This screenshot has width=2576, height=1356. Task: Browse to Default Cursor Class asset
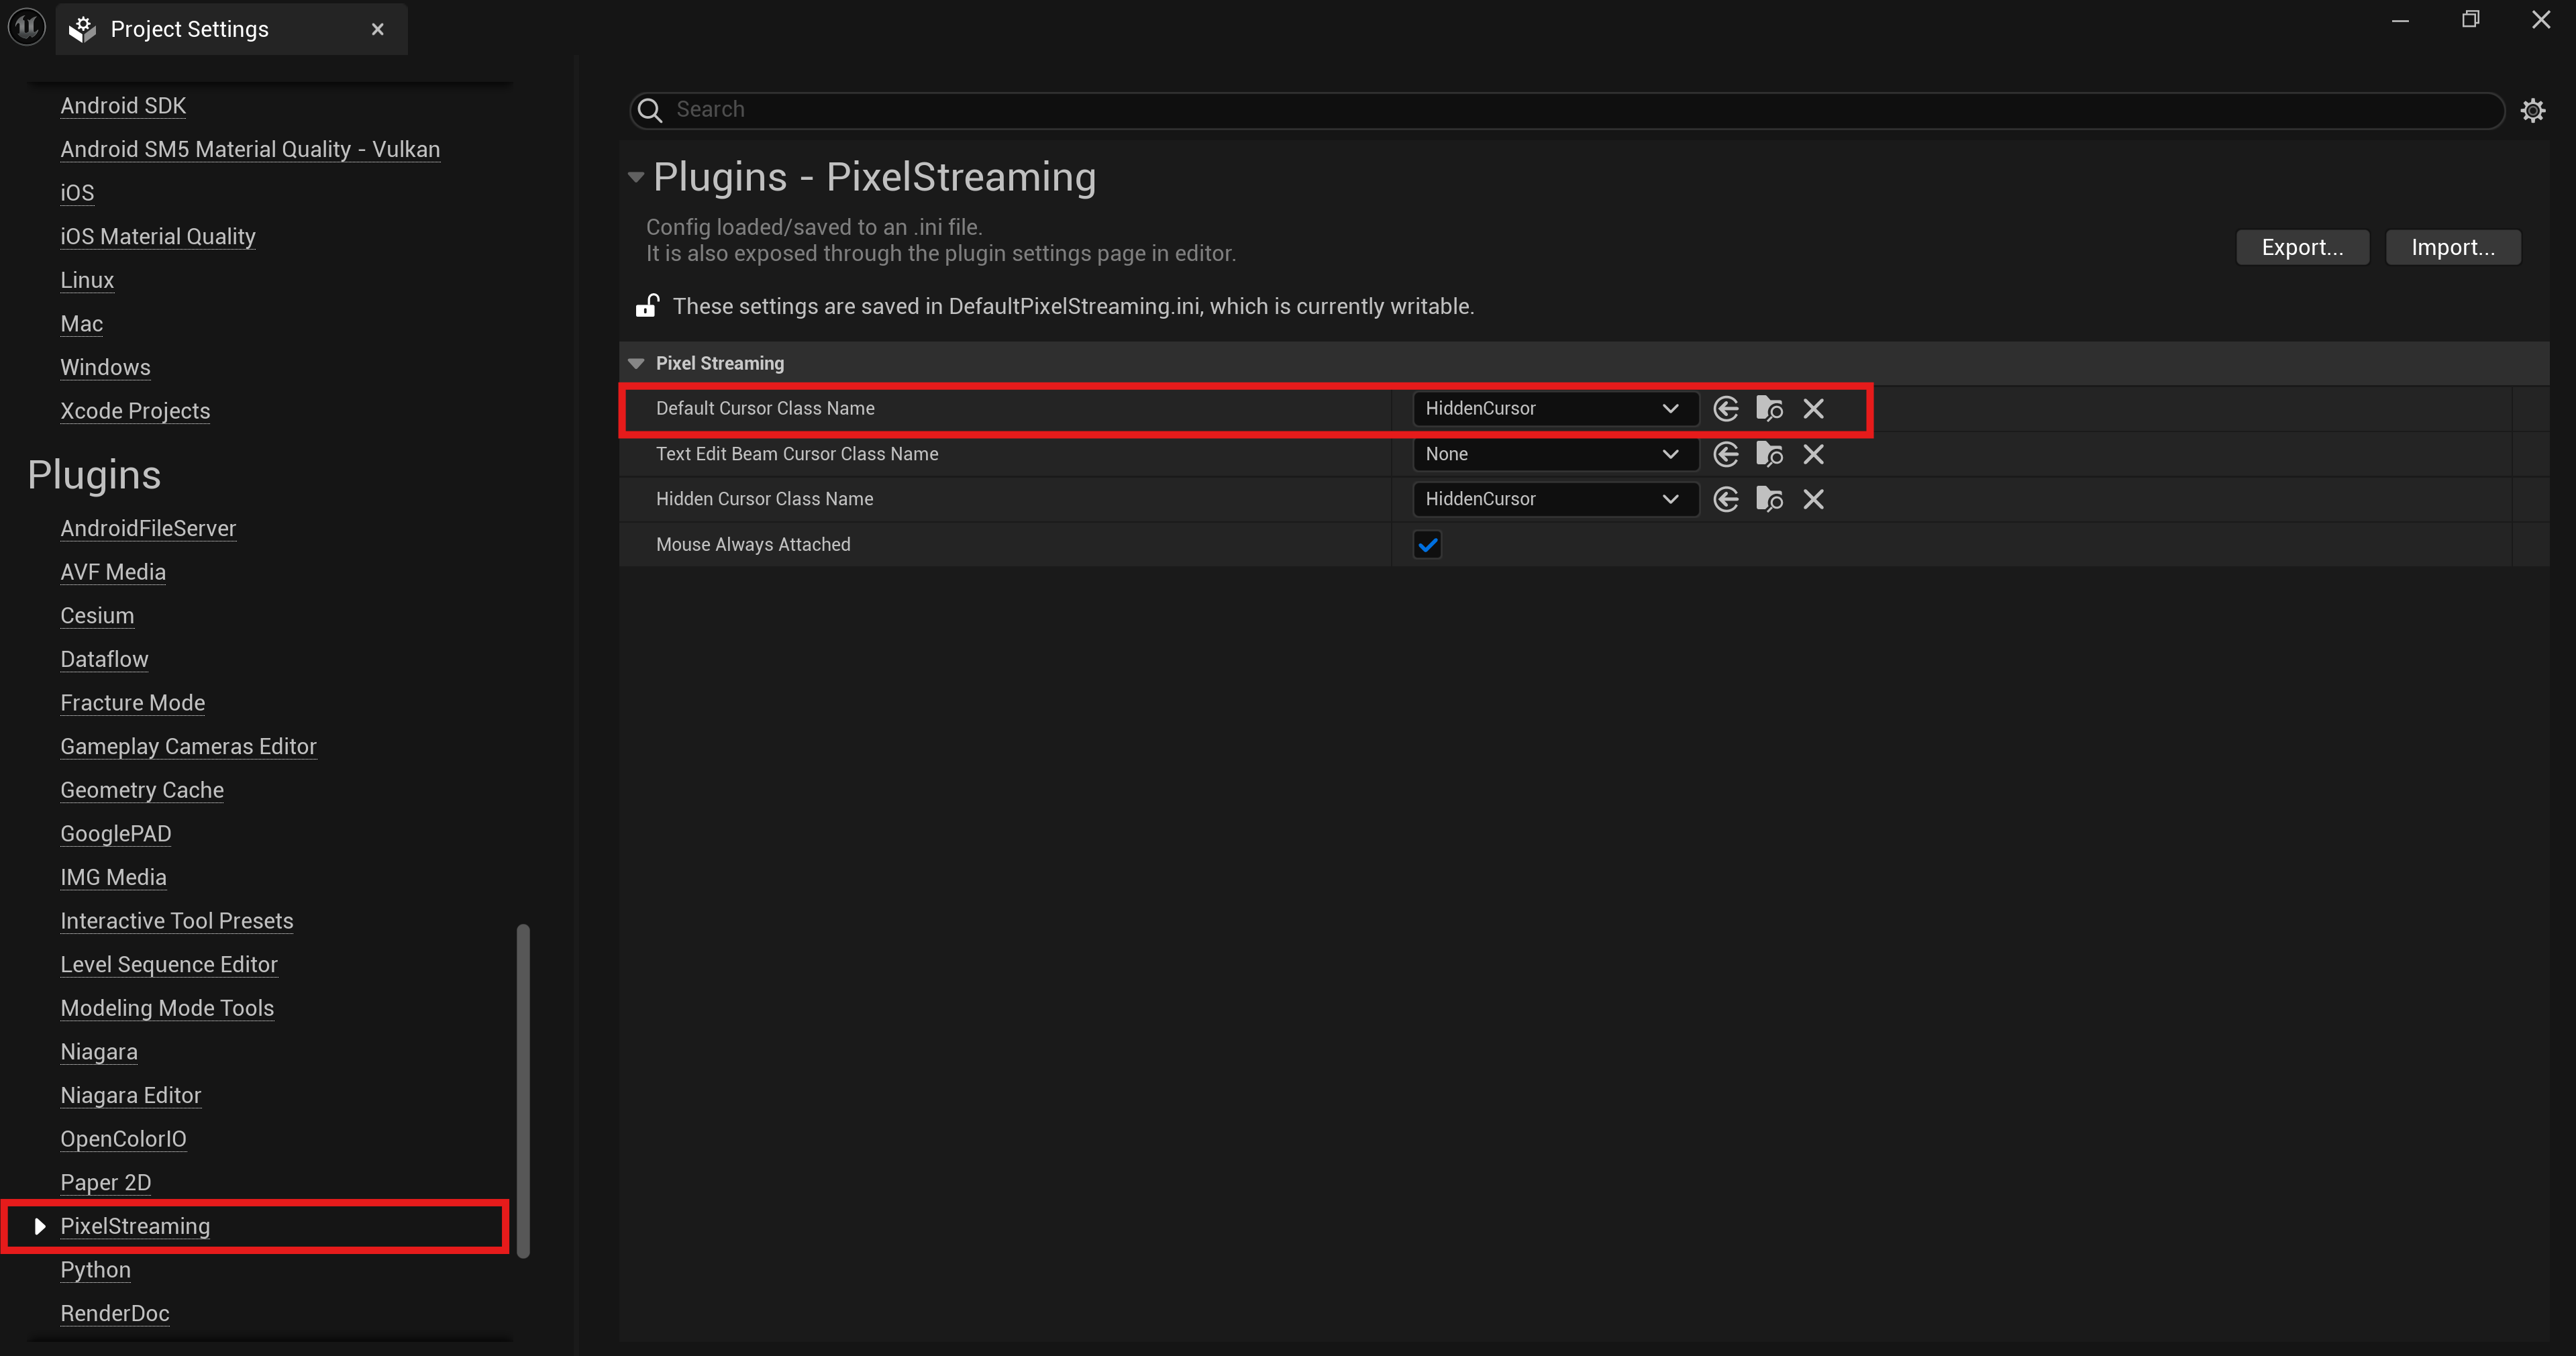1769,408
